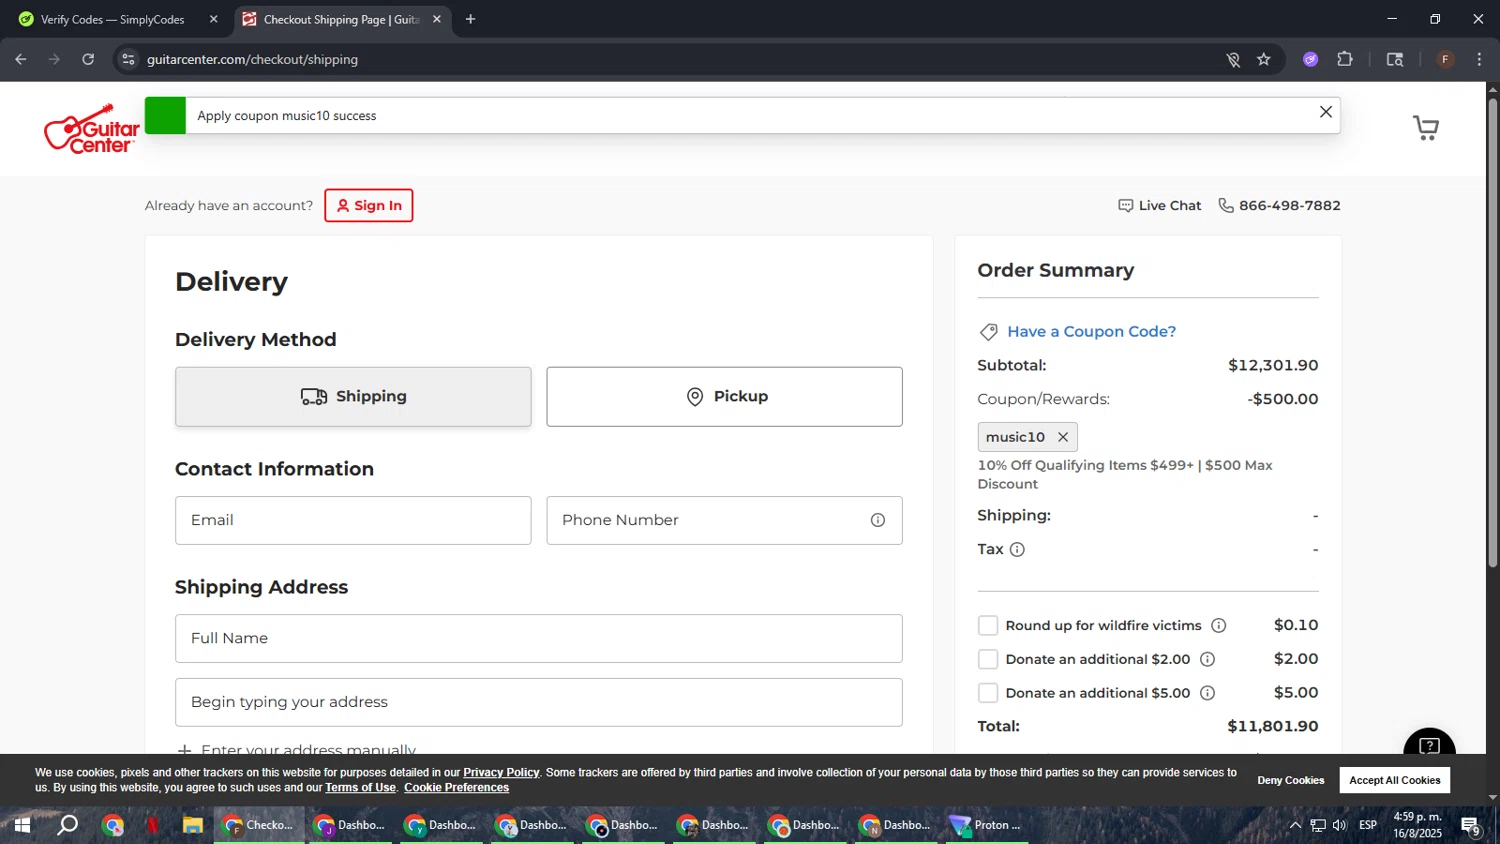Close the Verify Codes tab
1500x844 pixels.
[x=213, y=19]
